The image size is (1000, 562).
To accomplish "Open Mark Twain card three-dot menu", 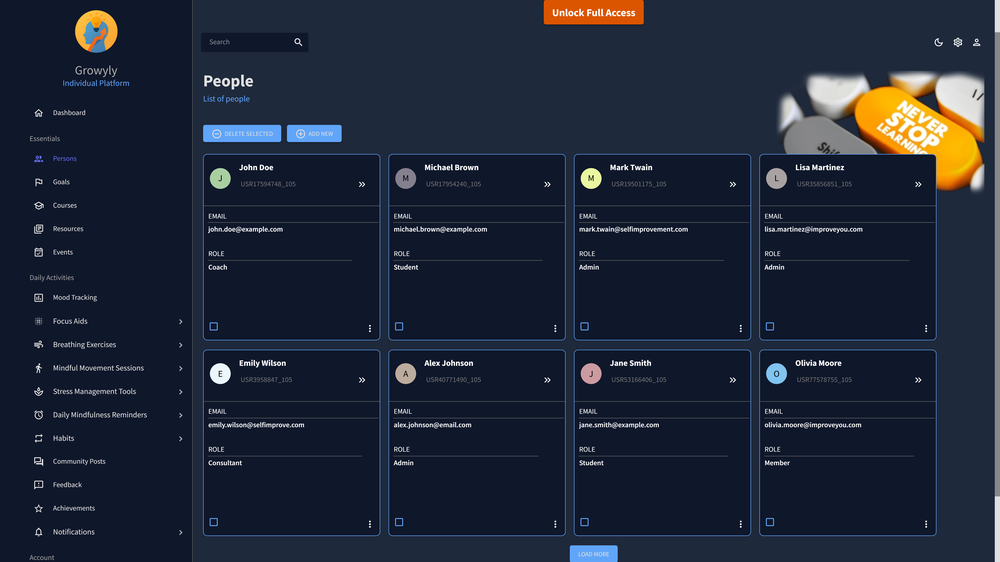I will click(740, 329).
